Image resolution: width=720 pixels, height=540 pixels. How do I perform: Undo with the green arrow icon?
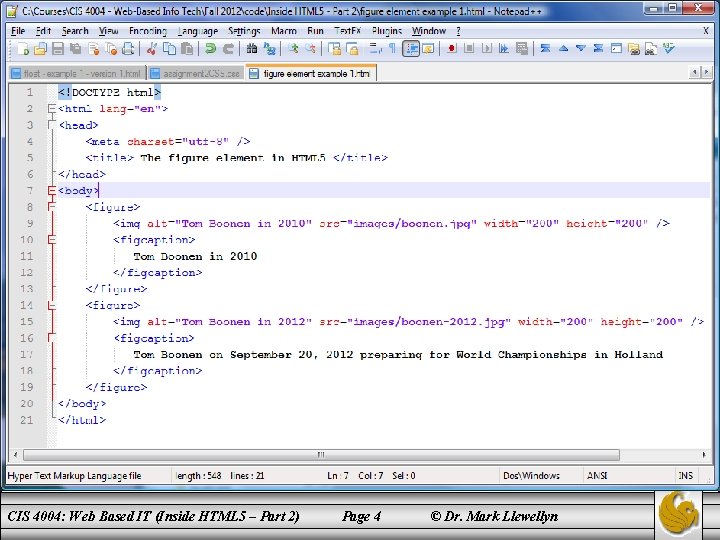tap(210, 48)
